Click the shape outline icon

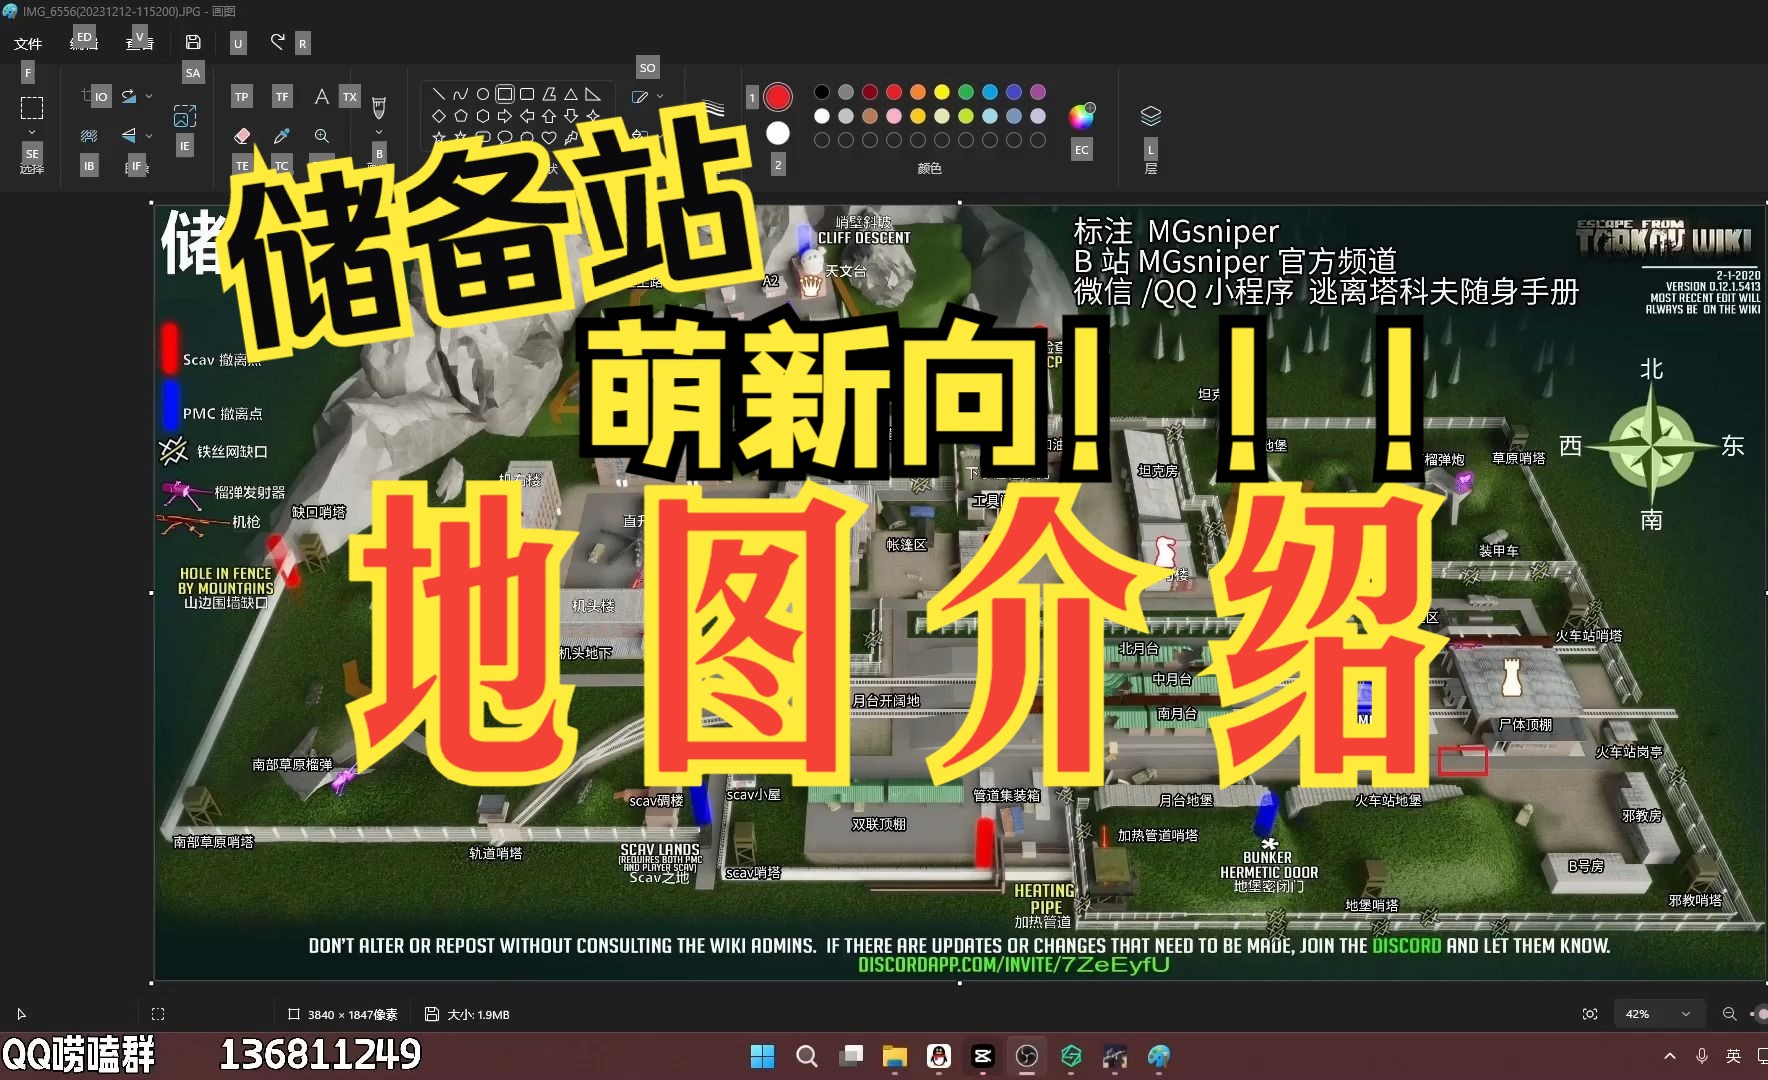640,97
